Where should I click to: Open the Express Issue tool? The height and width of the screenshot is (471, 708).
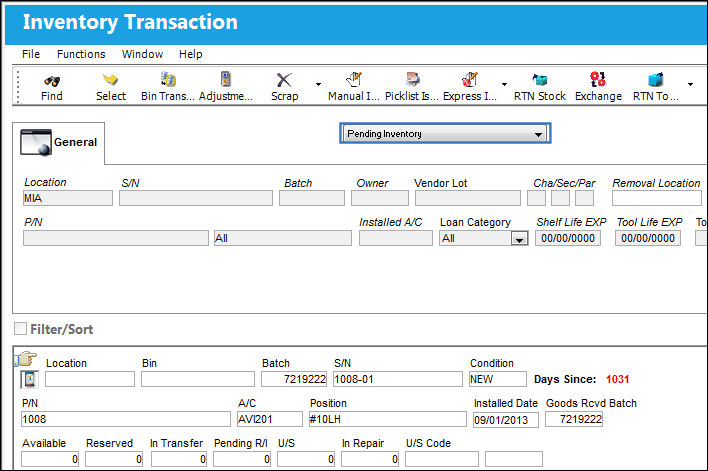coord(470,79)
